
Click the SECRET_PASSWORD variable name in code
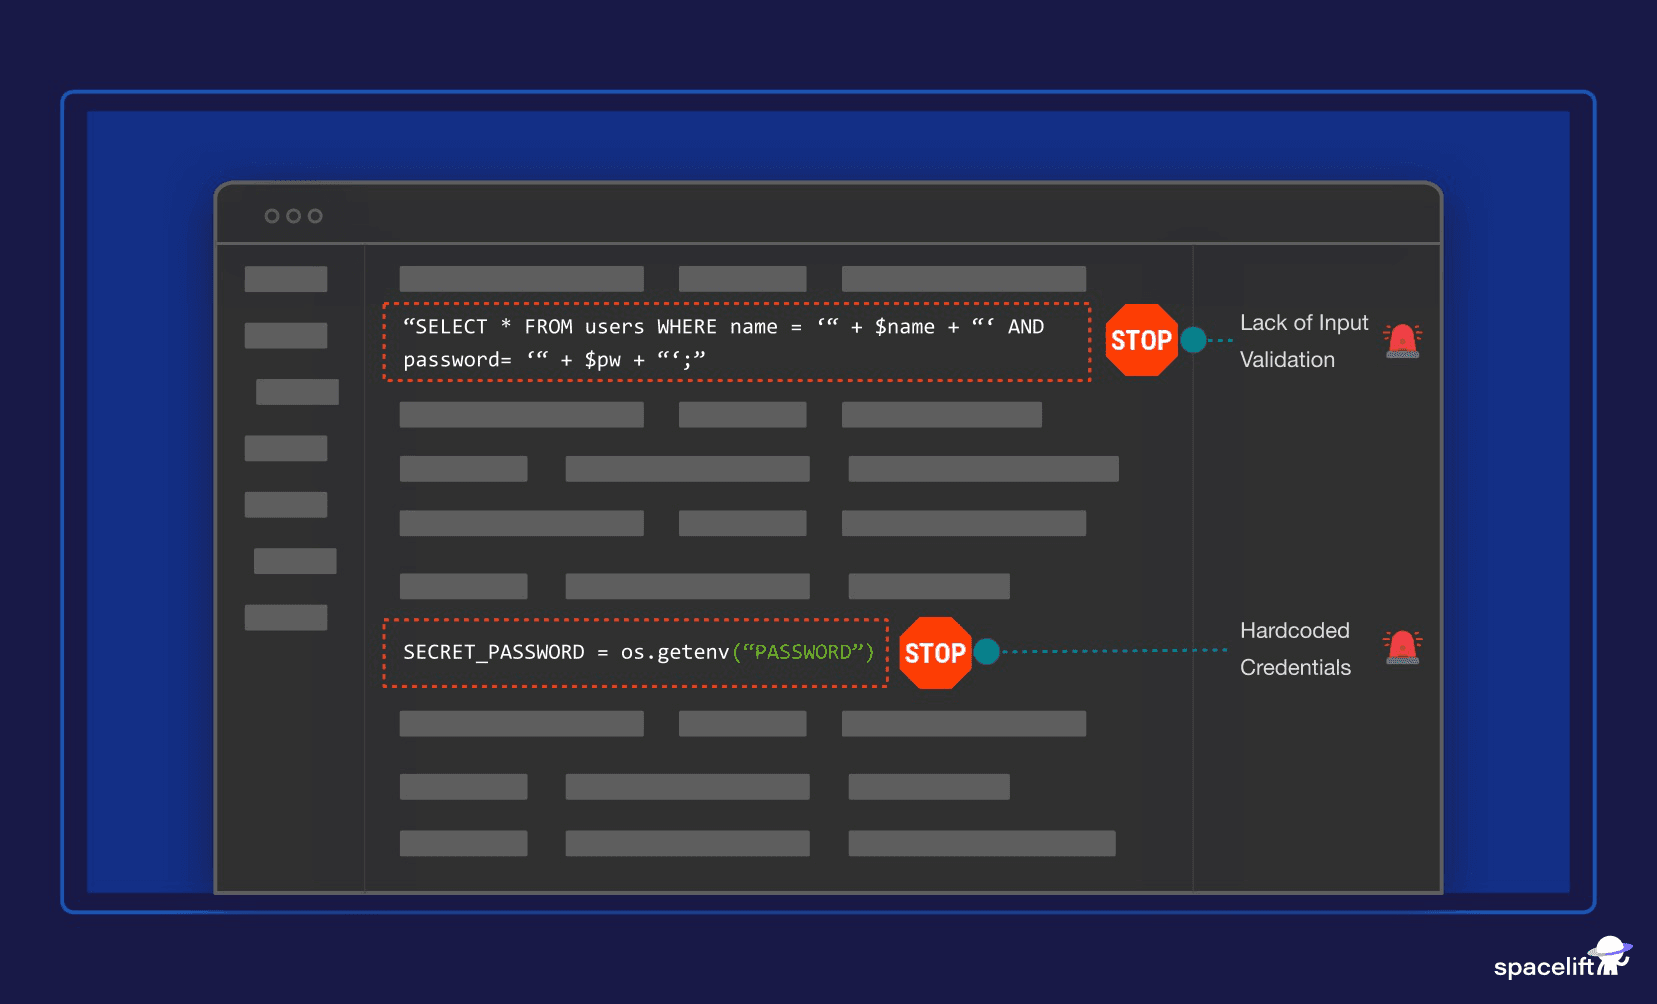[494, 653]
